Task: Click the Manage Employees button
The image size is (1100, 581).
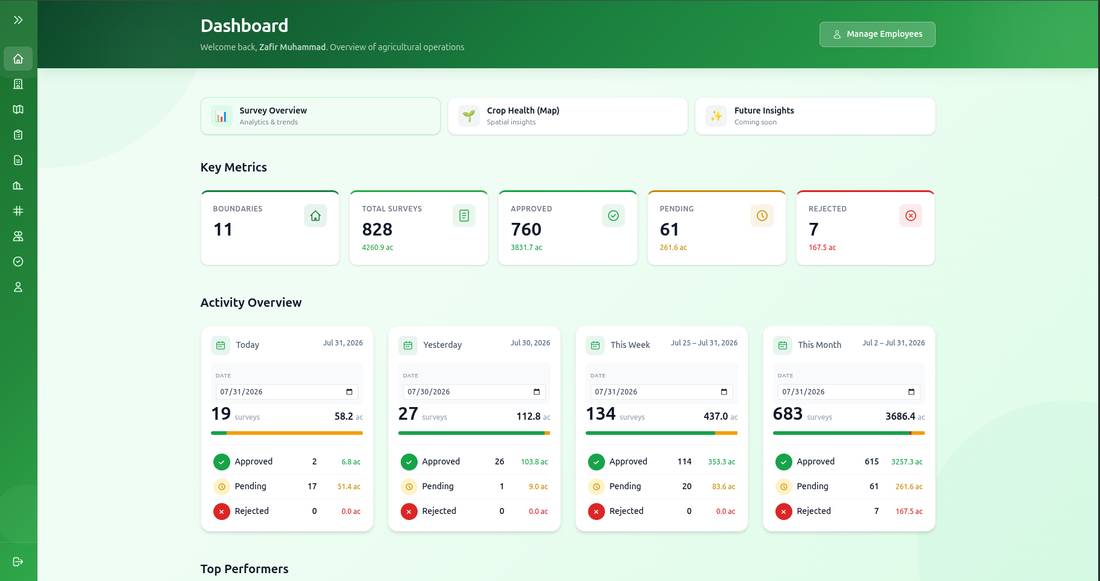Action: [x=877, y=34]
